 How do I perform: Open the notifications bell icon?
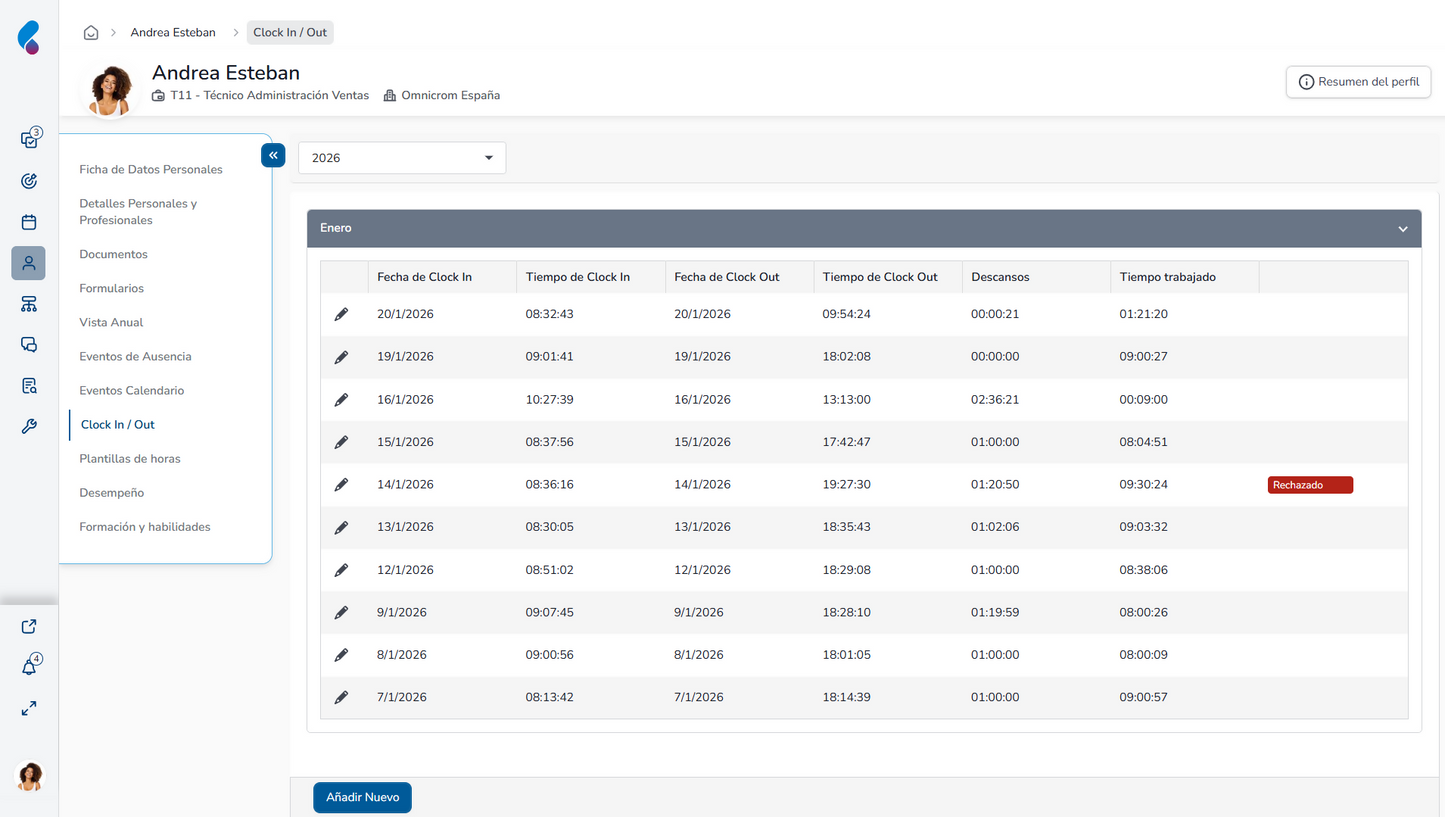(x=29, y=667)
